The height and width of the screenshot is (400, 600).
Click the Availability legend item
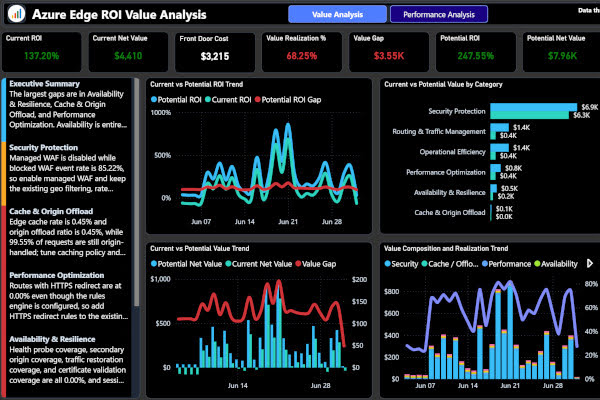556,264
